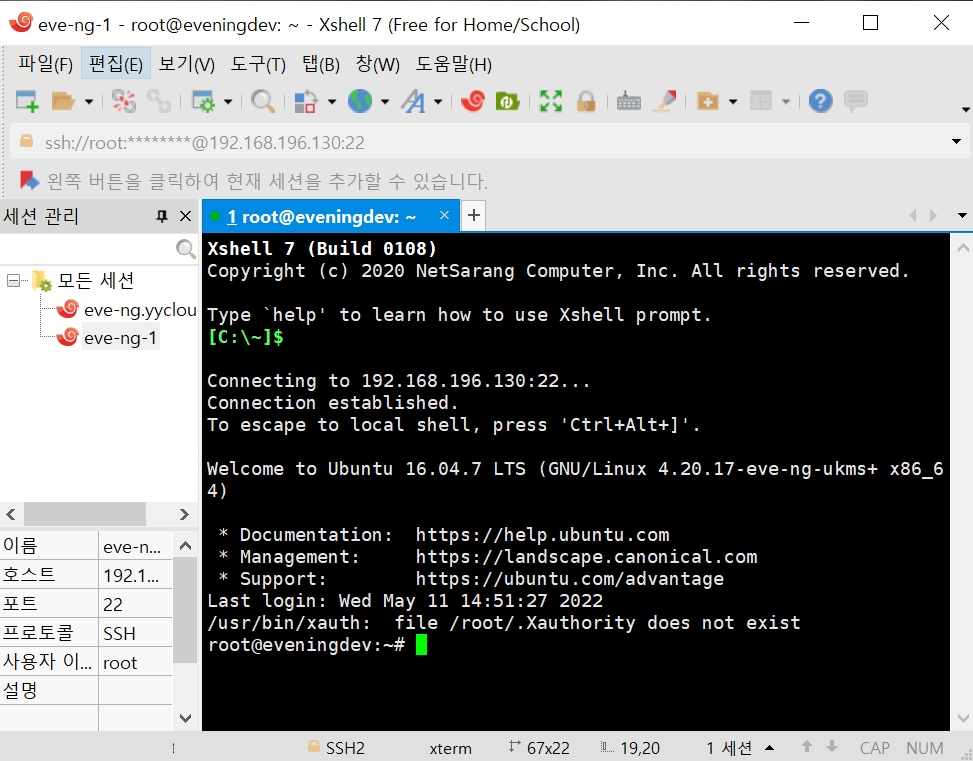Open the dropdown beside the file transfer icon
The width and height of the screenshot is (973, 761).
(x=332, y=101)
